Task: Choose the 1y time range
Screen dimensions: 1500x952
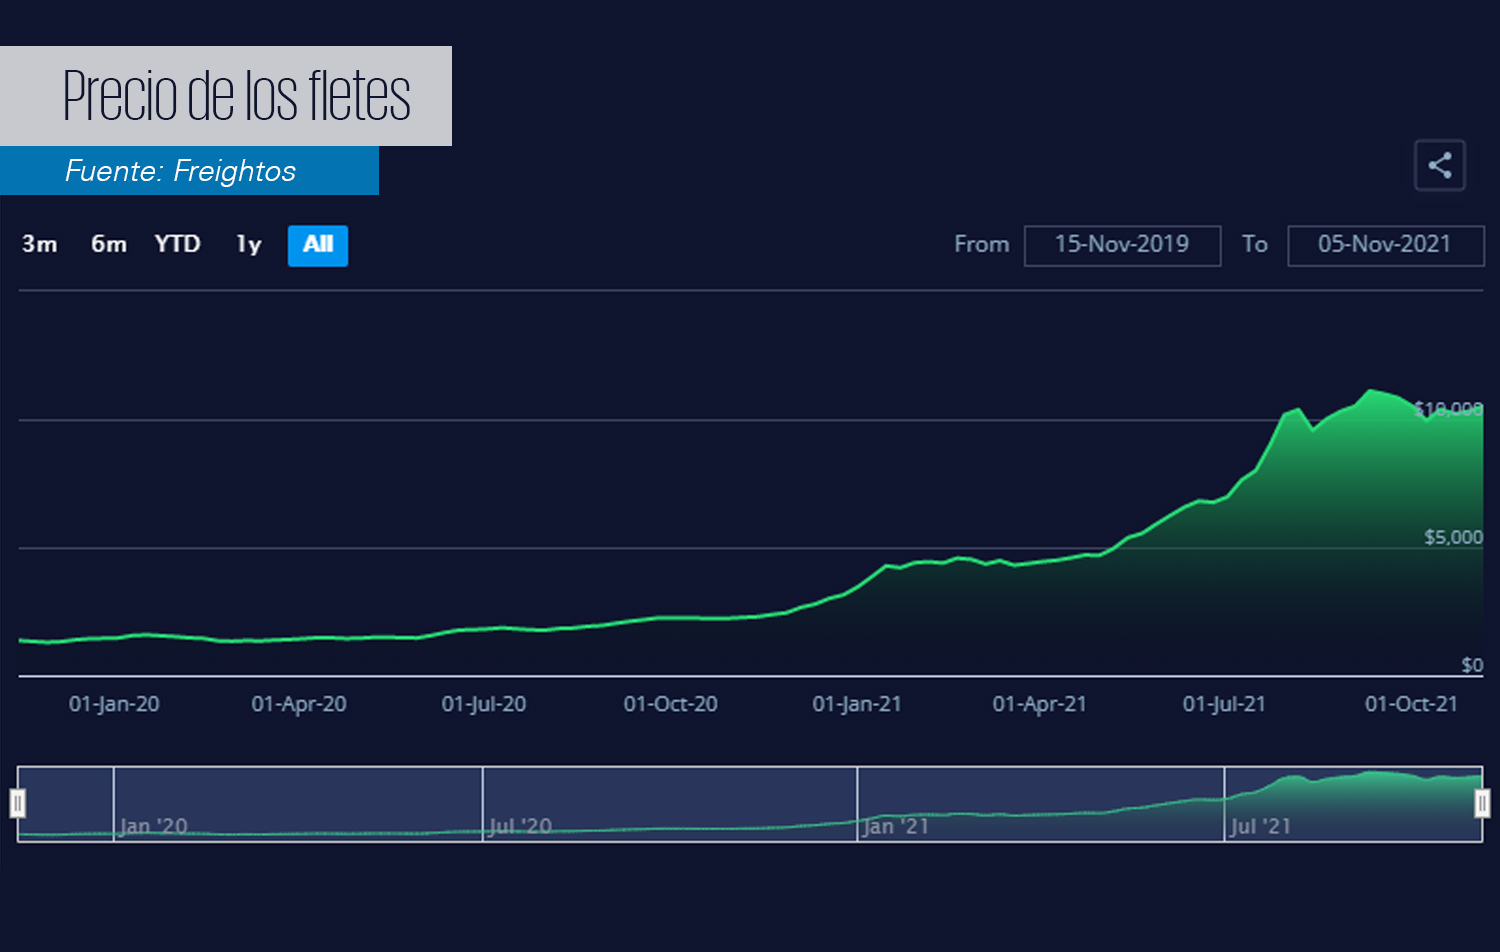Action: click(249, 244)
